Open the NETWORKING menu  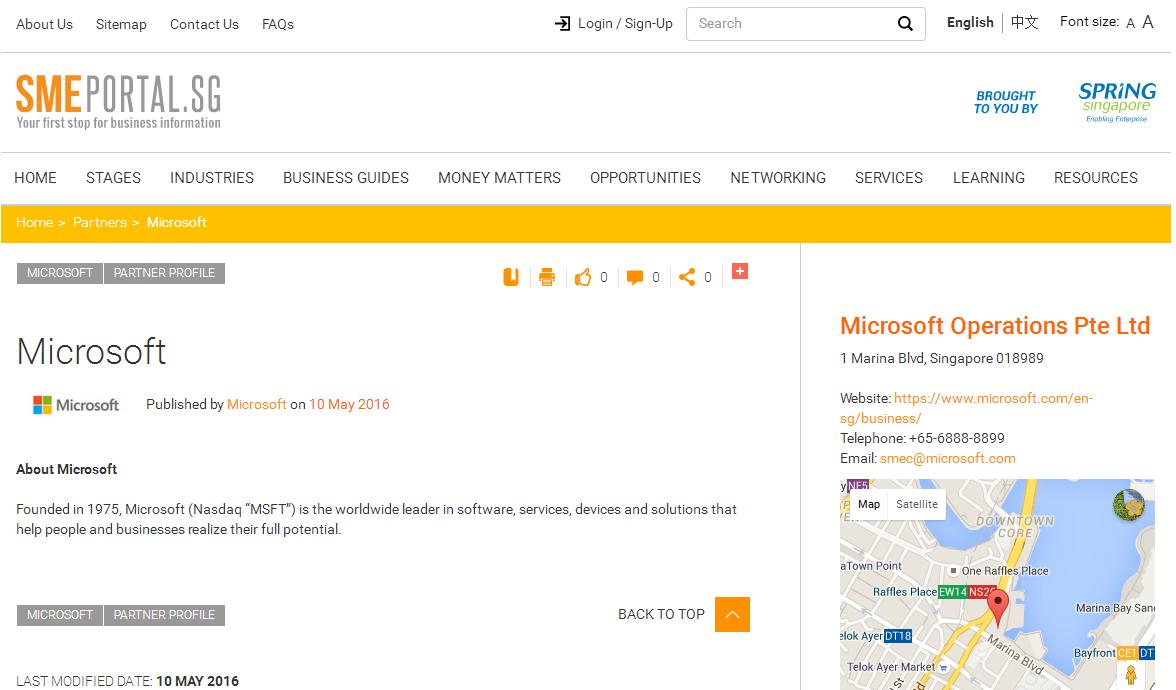(x=778, y=178)
